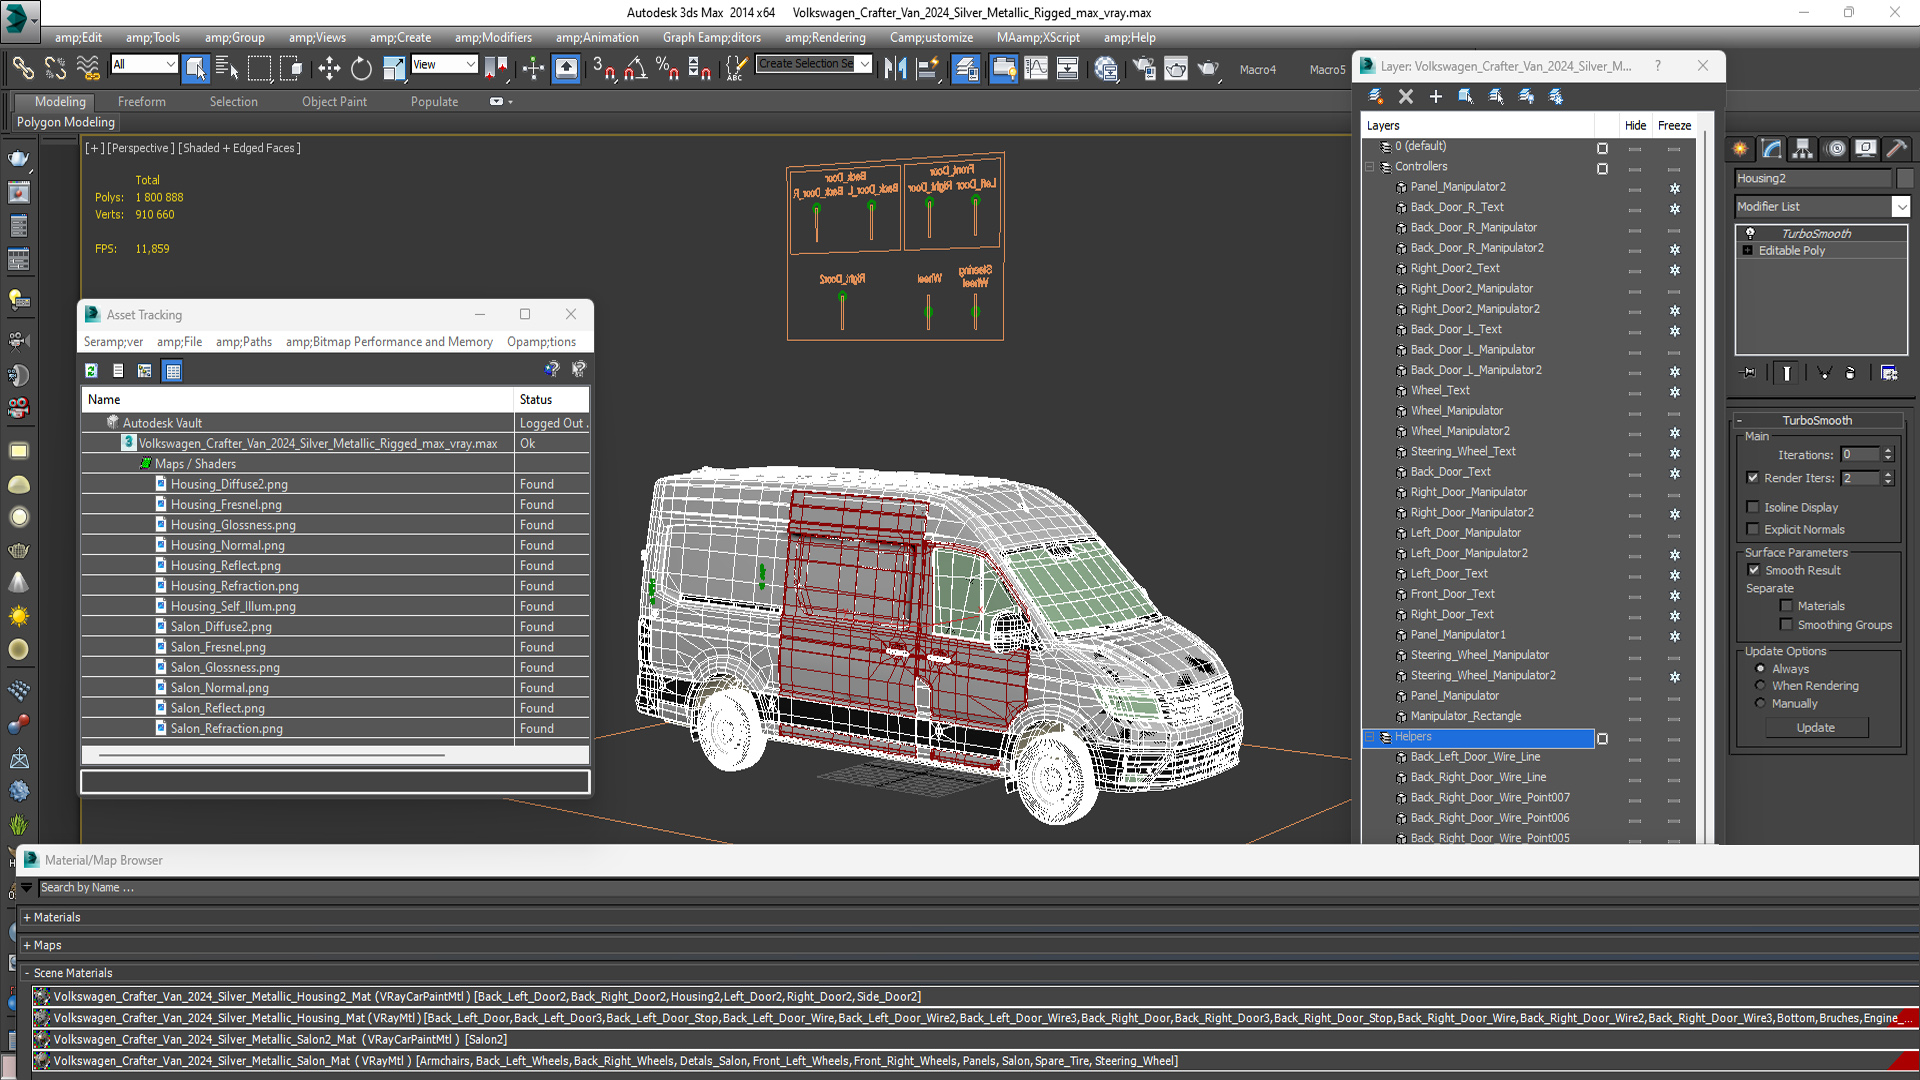Toggle the Angle Snap icon
This screenshot has height=1080, width=1920.
pyautogui.click(x=635, y=68)
